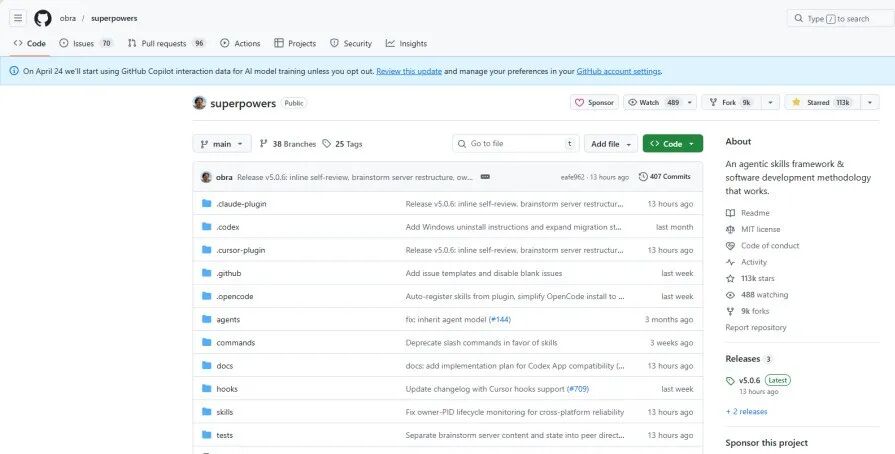Viewport: 895px width, 454px height.
Task: Open the .codex folder
Action: 228,227
